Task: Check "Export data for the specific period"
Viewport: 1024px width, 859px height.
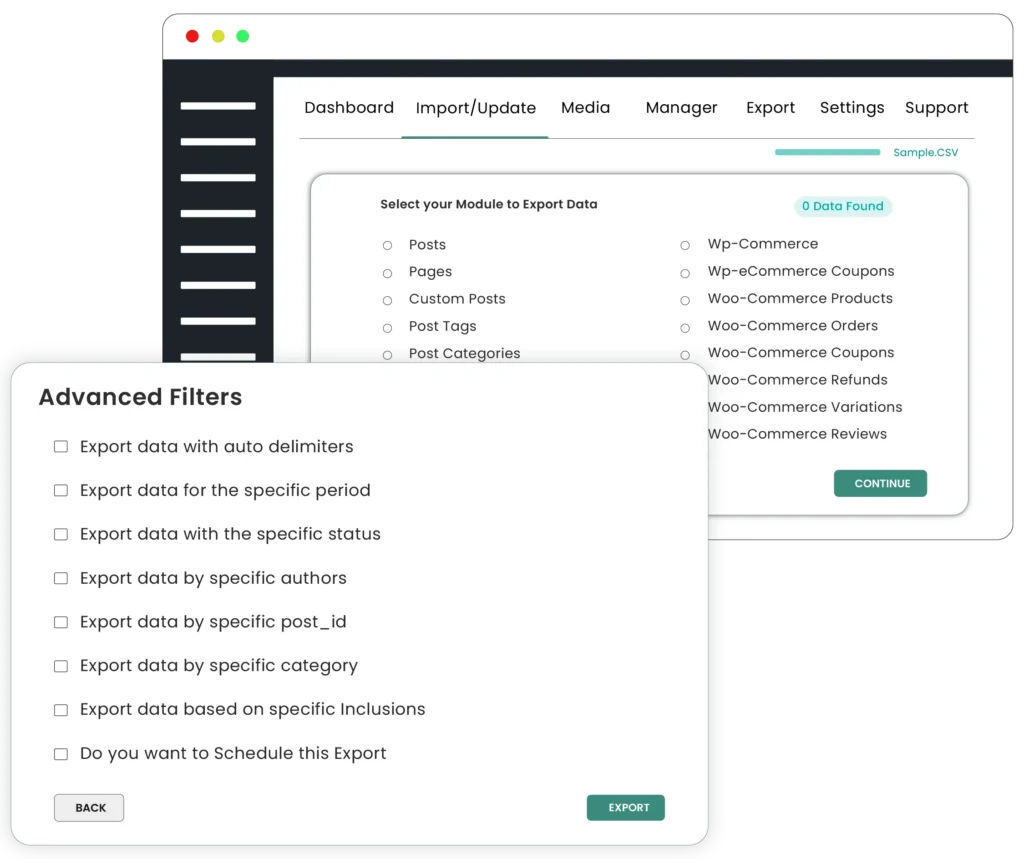Action: (61, 490)
